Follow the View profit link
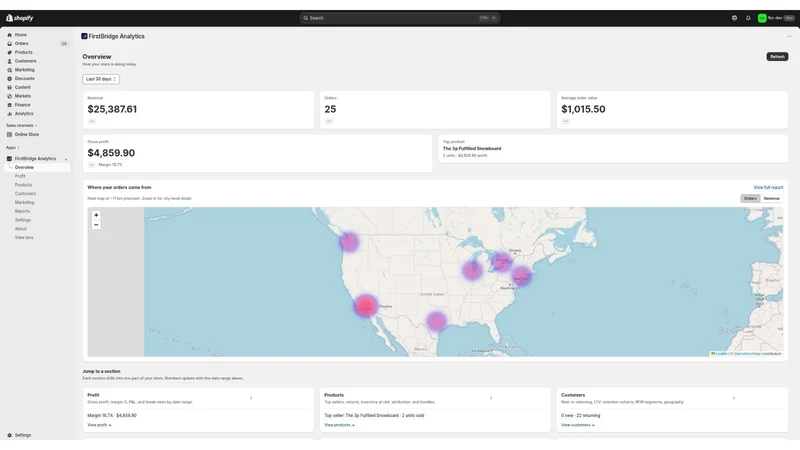The height and width of the screenshot is (450, 800). [99, 425]
